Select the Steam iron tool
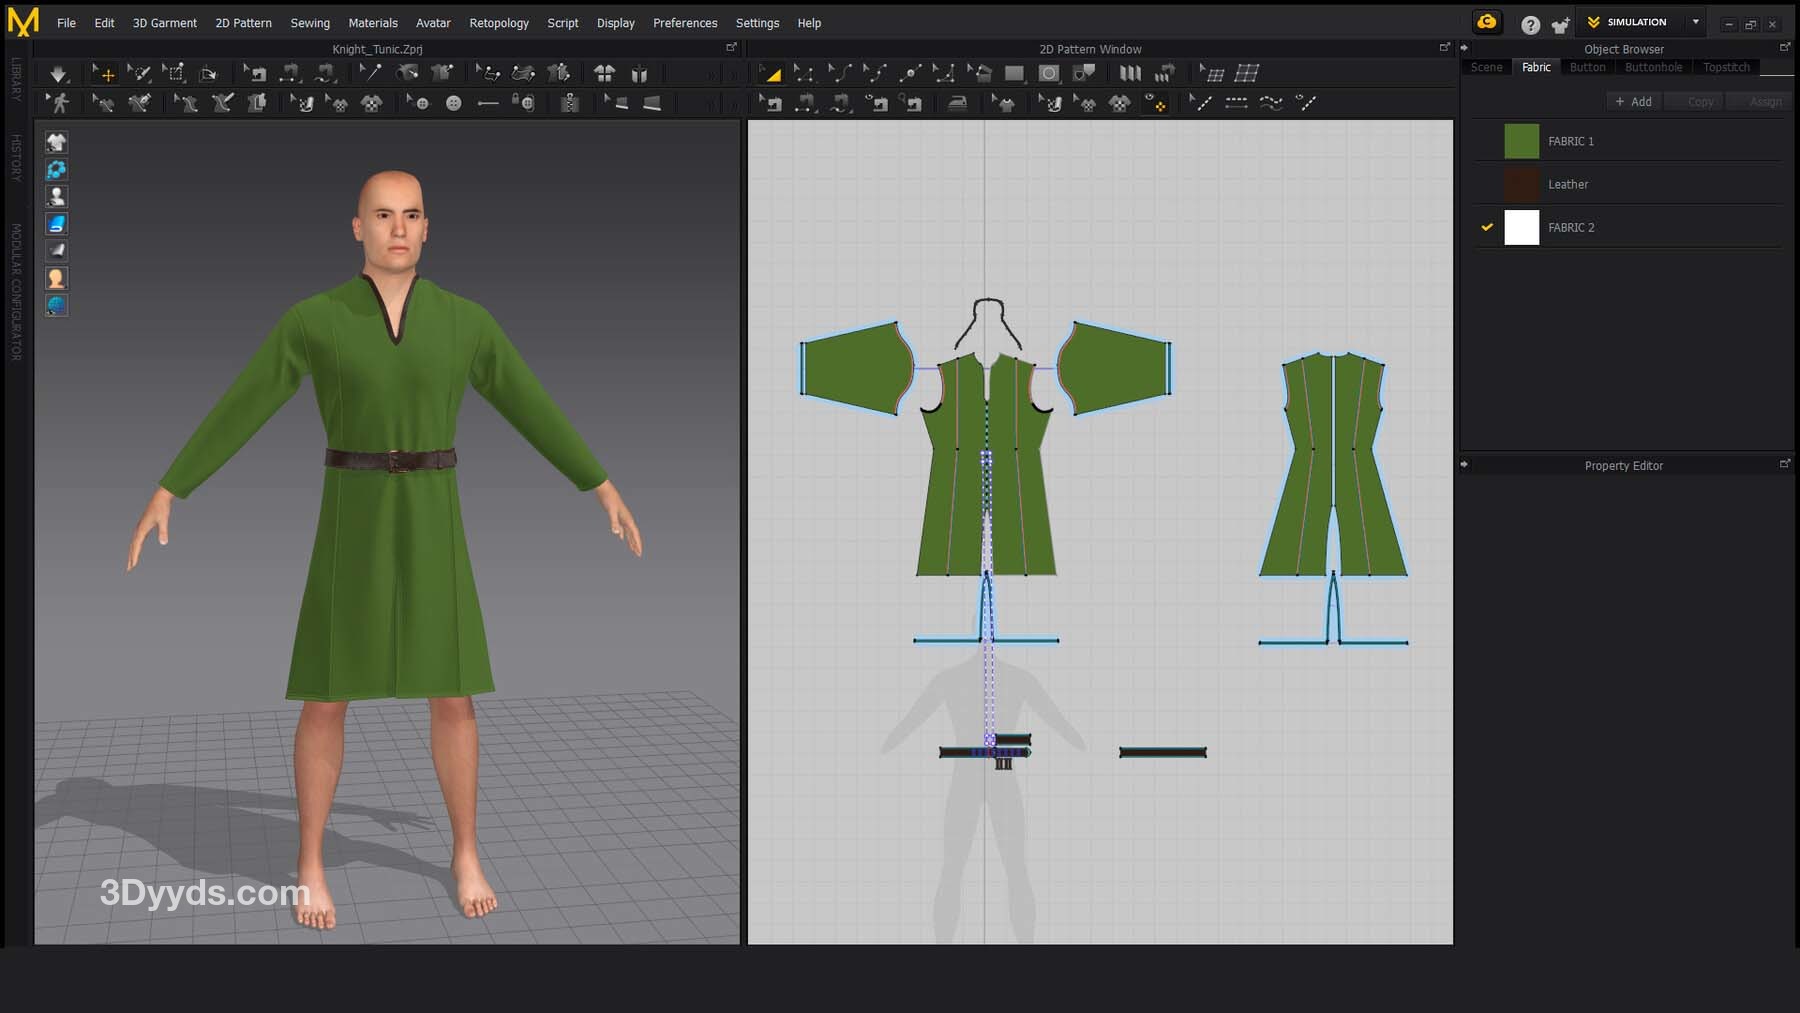The image size is (1800, 1013). 957,103
